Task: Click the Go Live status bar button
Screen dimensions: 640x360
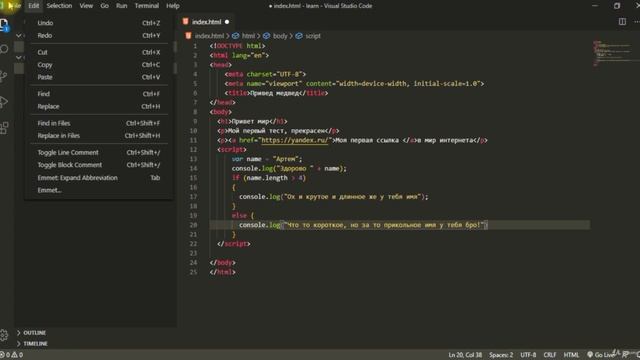Action: point(601,355)
